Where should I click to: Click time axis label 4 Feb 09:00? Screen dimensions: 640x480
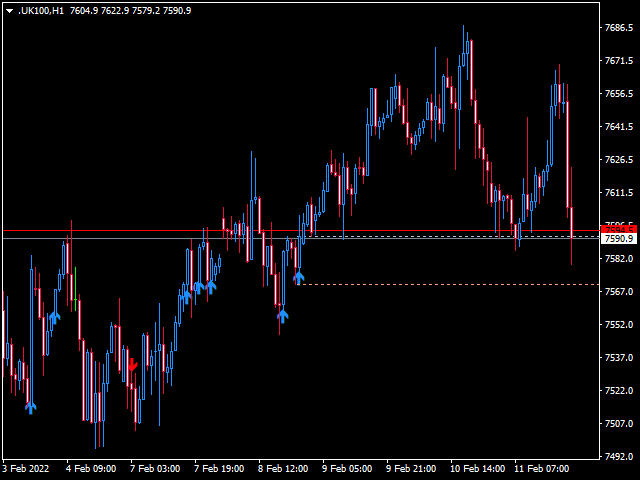click(x=91, y=469)
